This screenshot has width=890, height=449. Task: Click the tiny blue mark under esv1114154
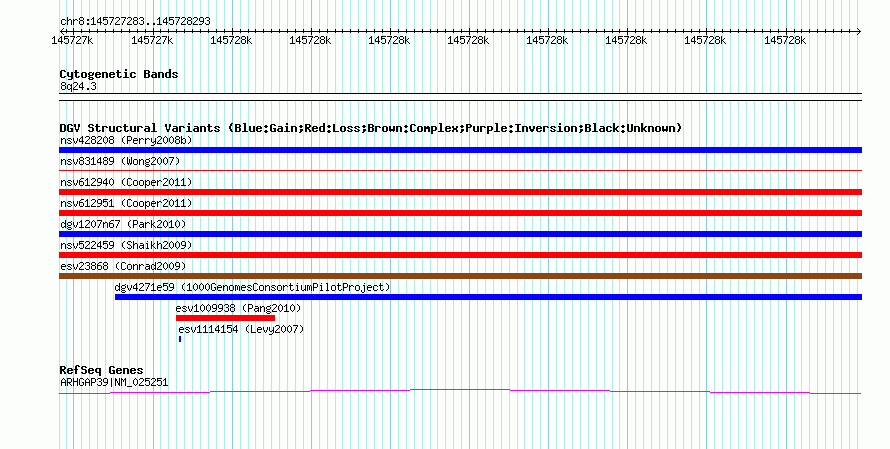pyautogui.click(x=180, y=339)
